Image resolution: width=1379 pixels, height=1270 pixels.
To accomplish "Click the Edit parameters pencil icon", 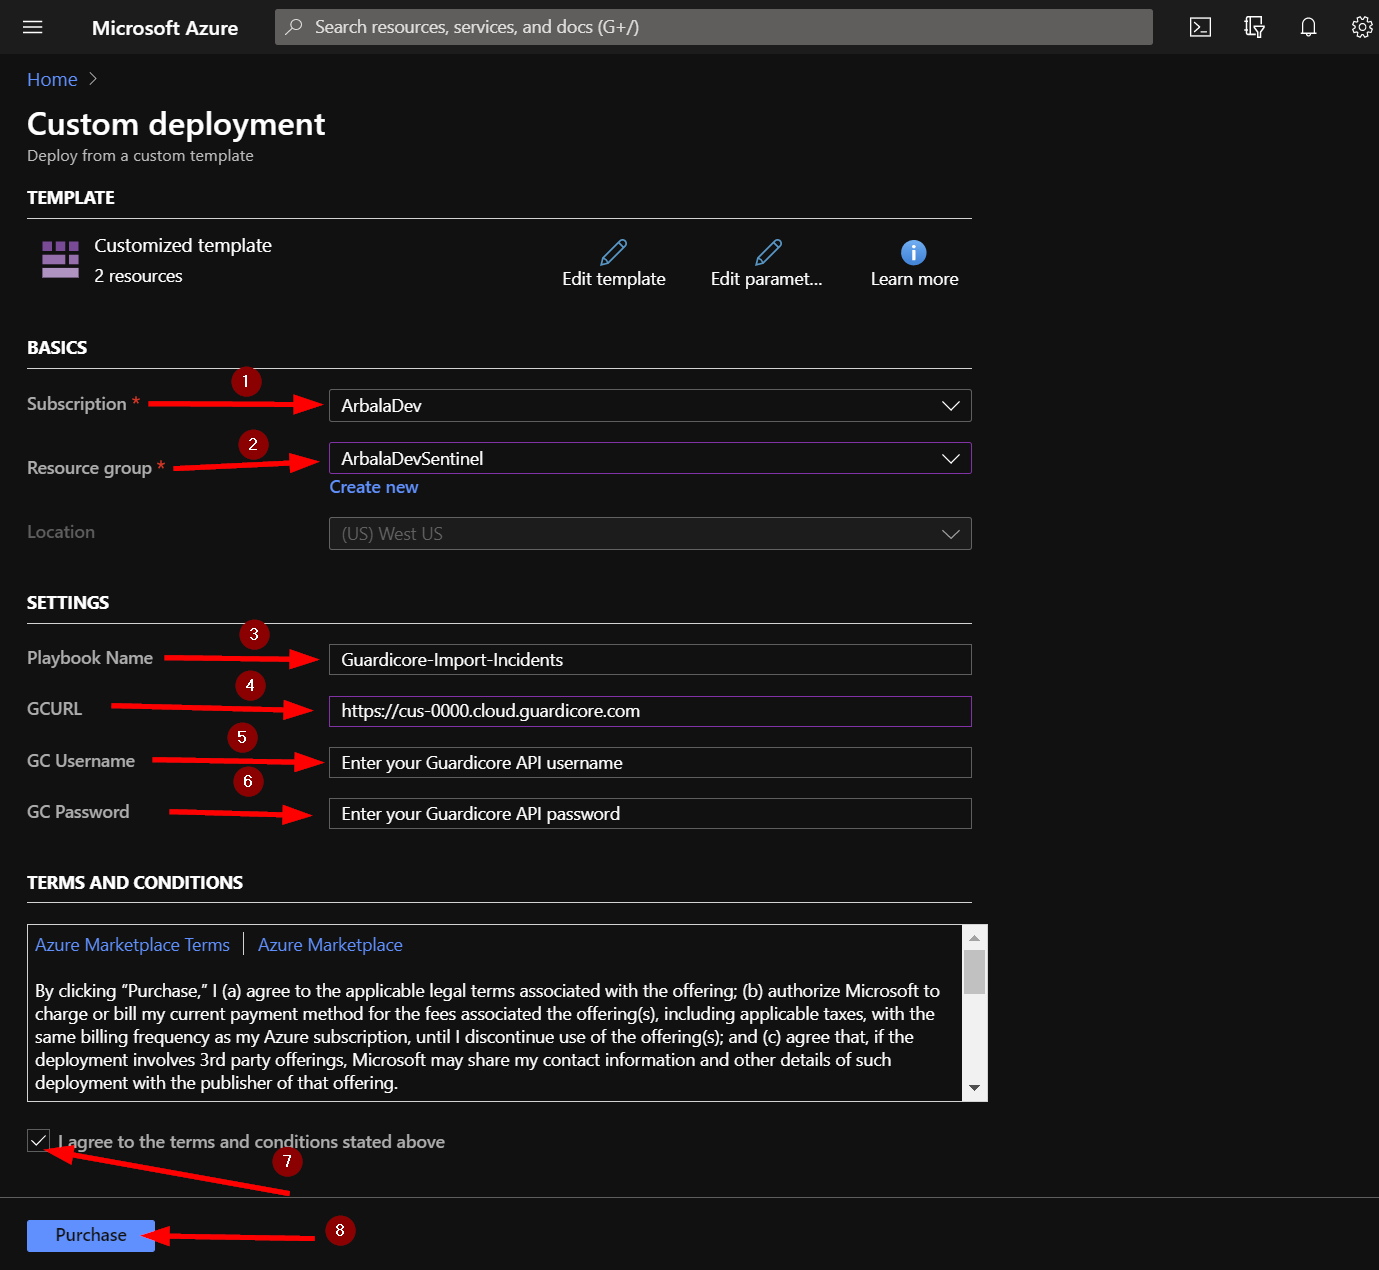I will pyautogui.click(x=768, y=252).
